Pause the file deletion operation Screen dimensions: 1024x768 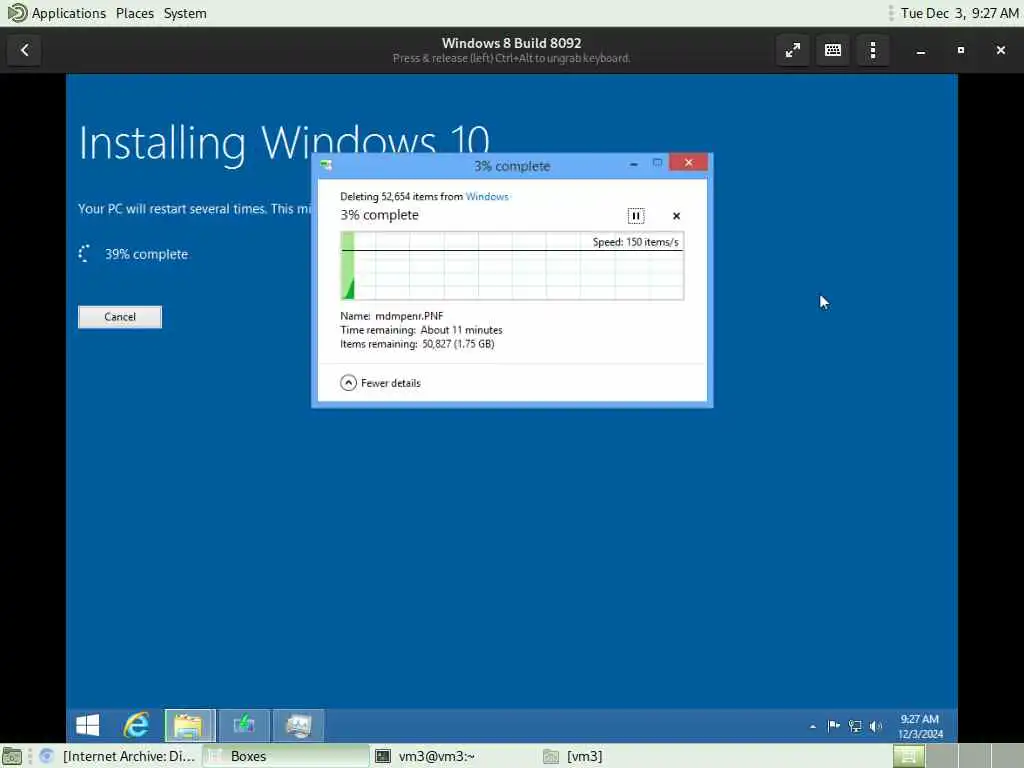pos(635,216)
